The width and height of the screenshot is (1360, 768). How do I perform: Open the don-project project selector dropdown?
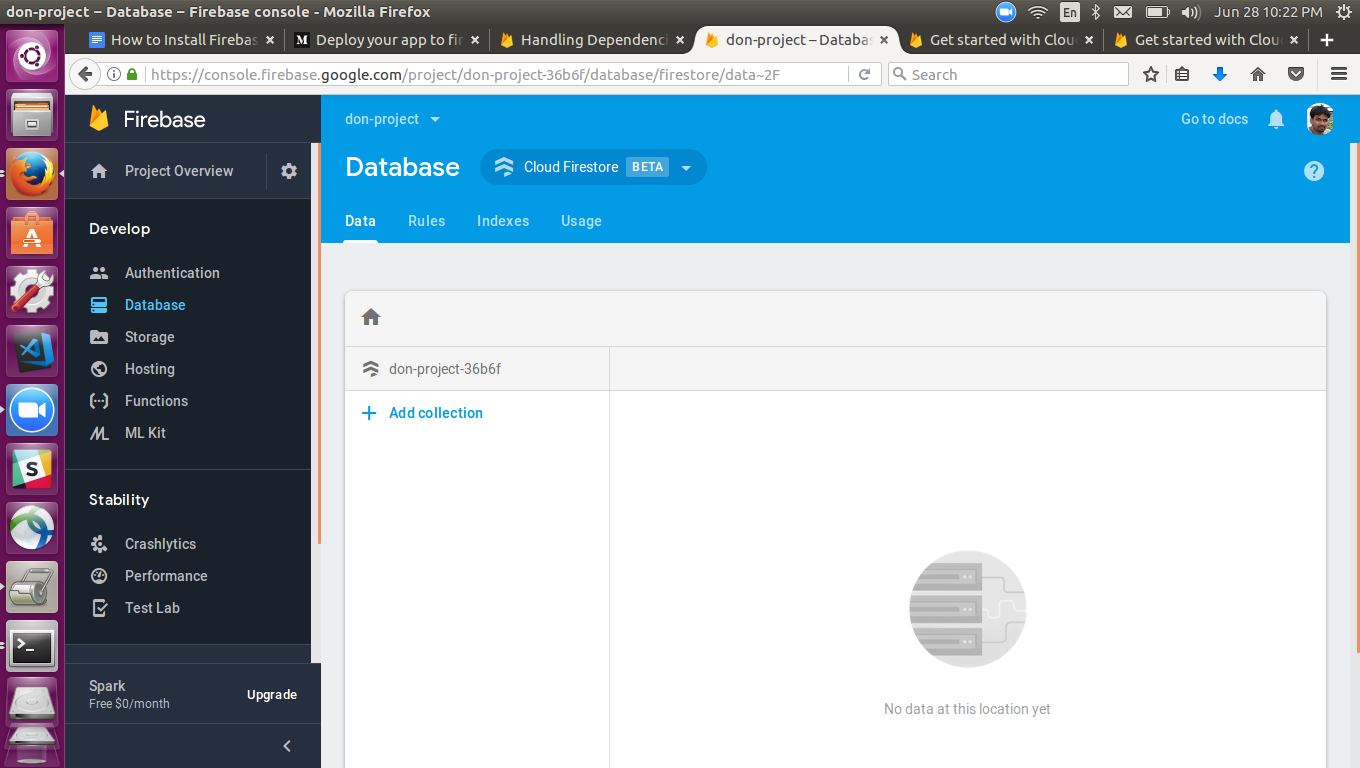coord(392,119)
